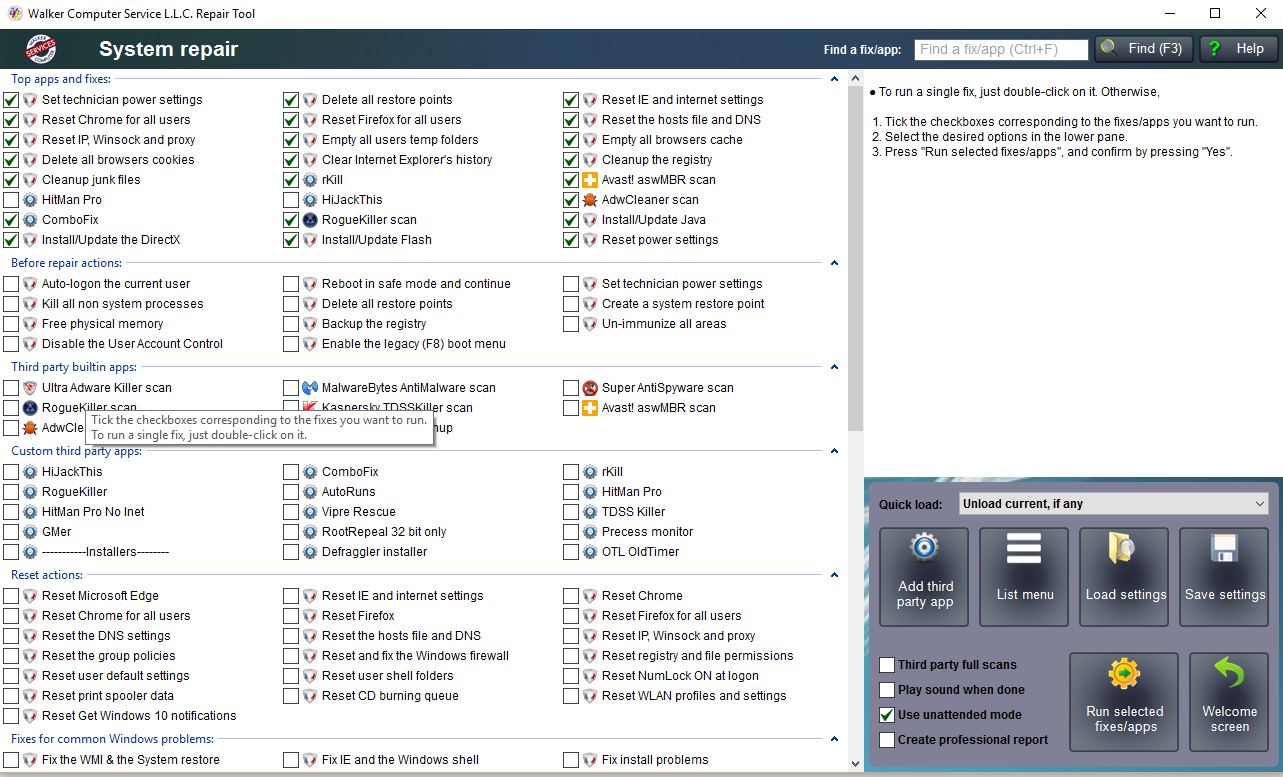Viewport: 1283px width, 777px height.
Task: Click the Avast! aswMBR scan orange icon in Top apps
Action: 590,180
